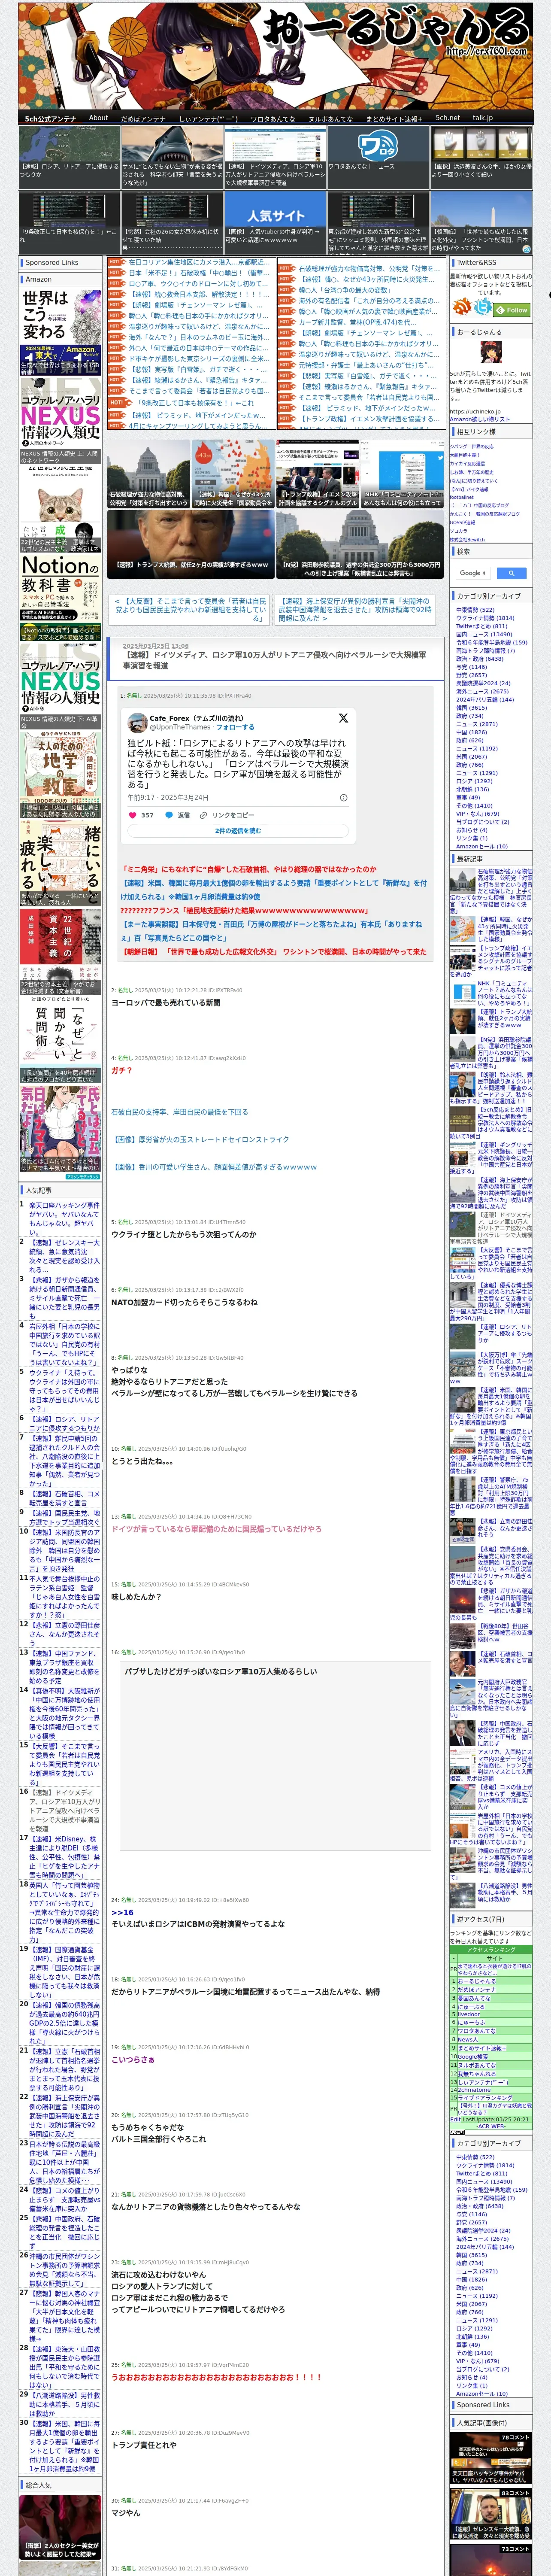Click フォローする link in embedded tweet
The height and width of the screenshot is (2576, 551).
coord(236,727)
